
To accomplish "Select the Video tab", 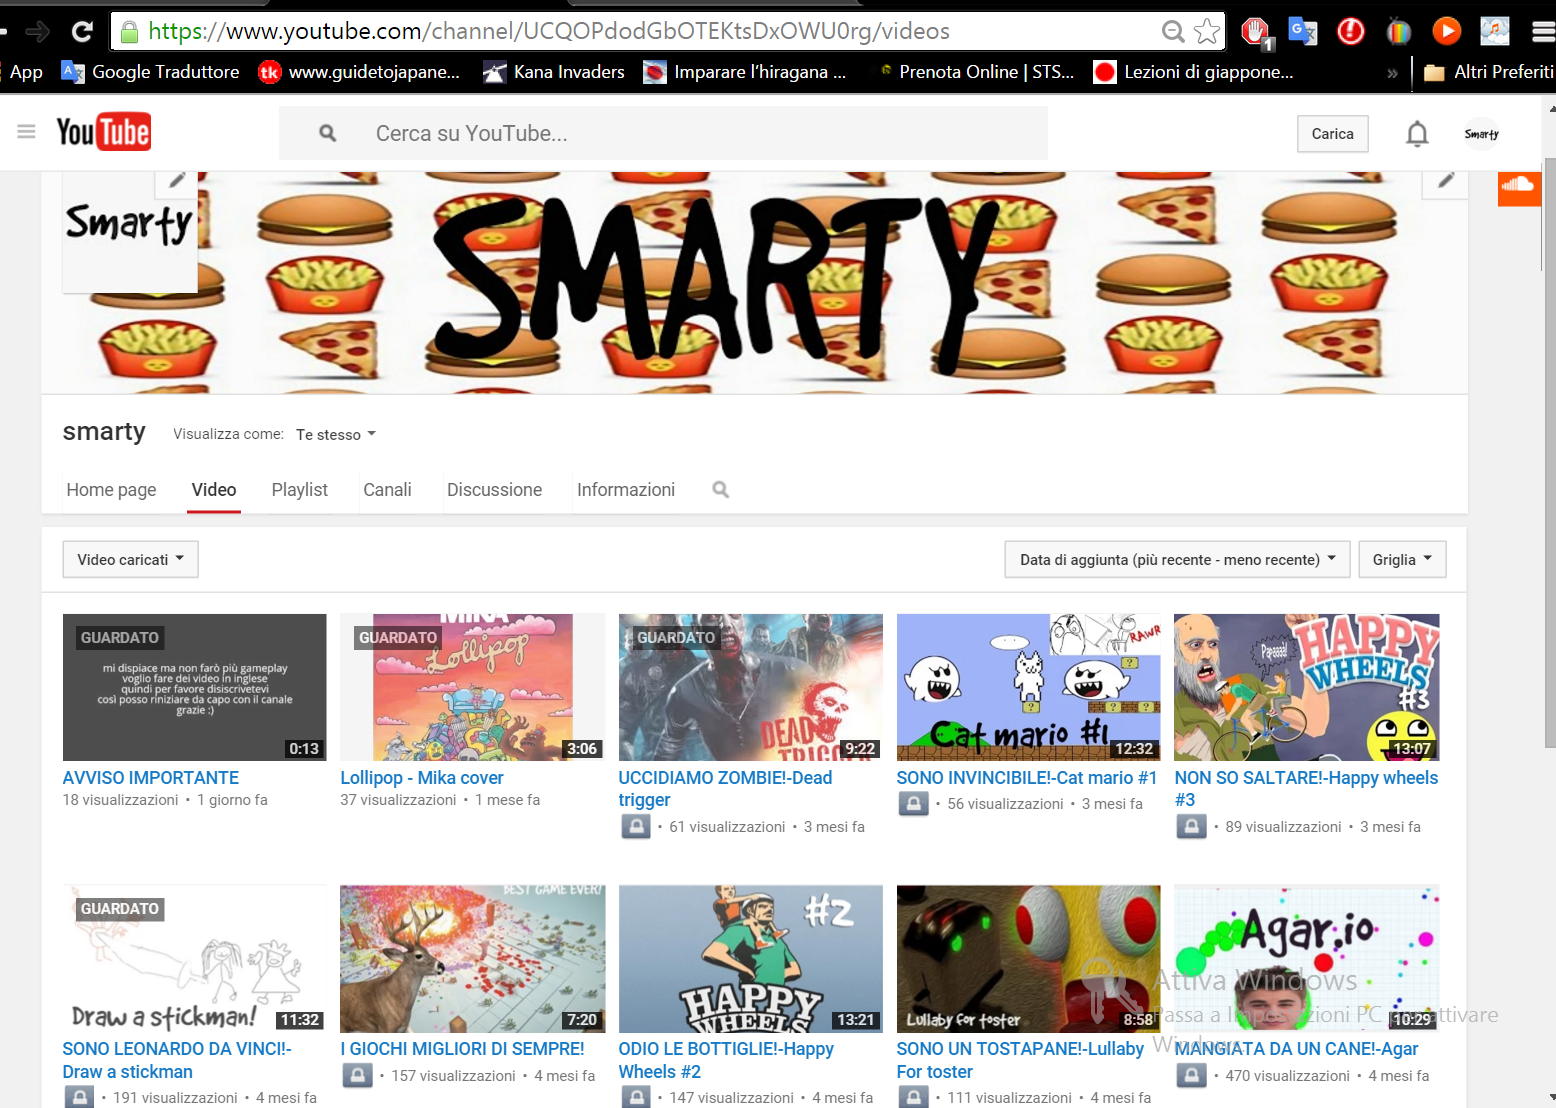I will coord(214,490).
